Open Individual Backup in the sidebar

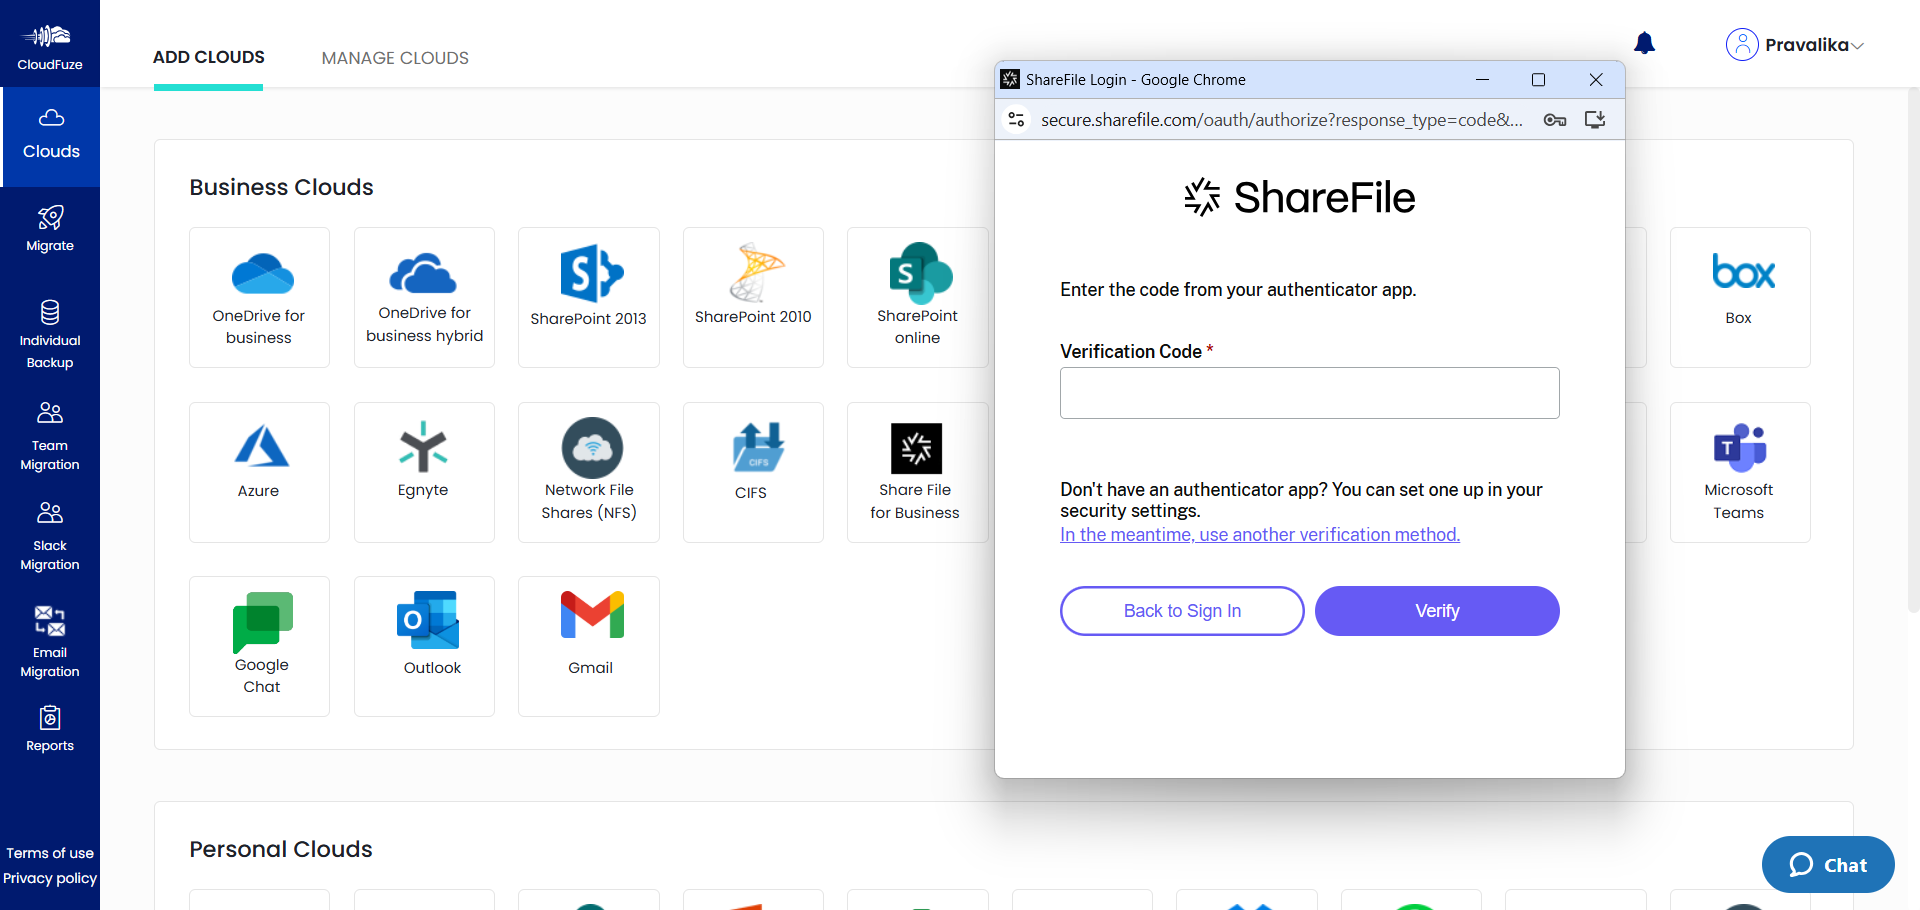(x=50, y=335)
